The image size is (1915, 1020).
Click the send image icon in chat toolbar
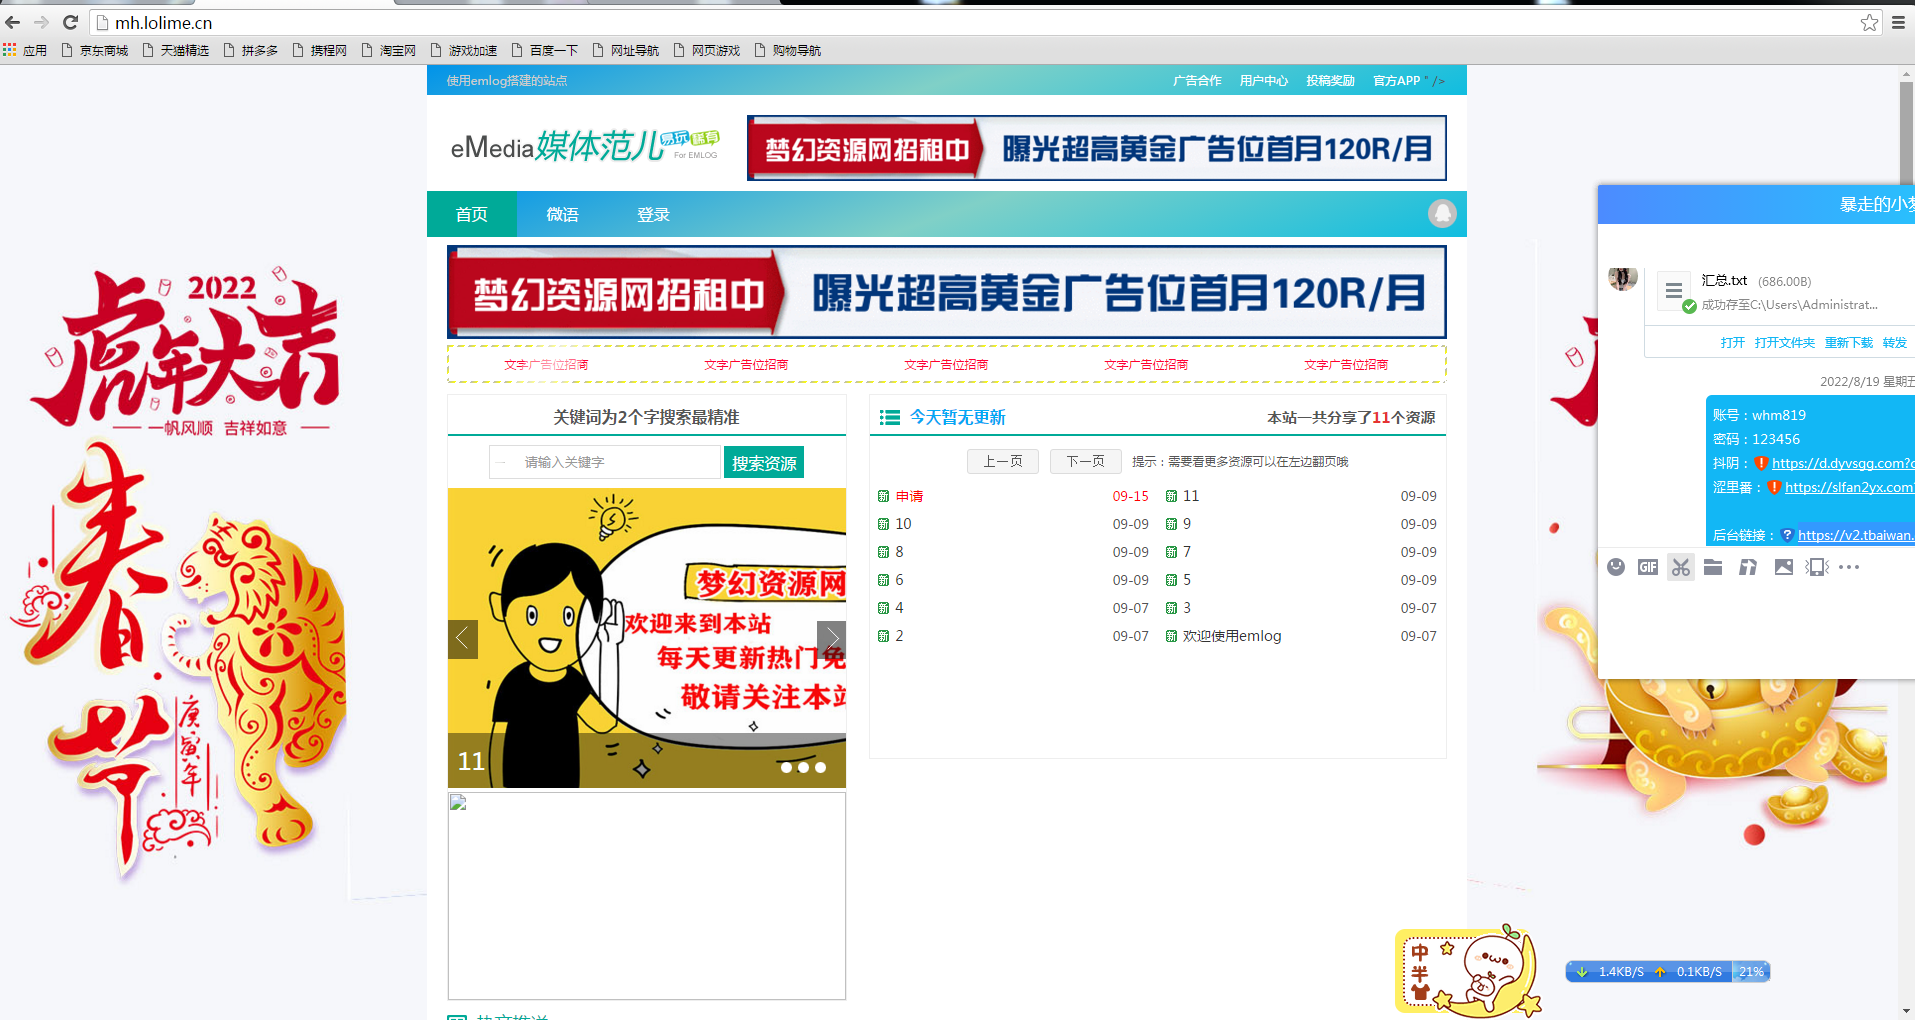tap(1784, 567)
